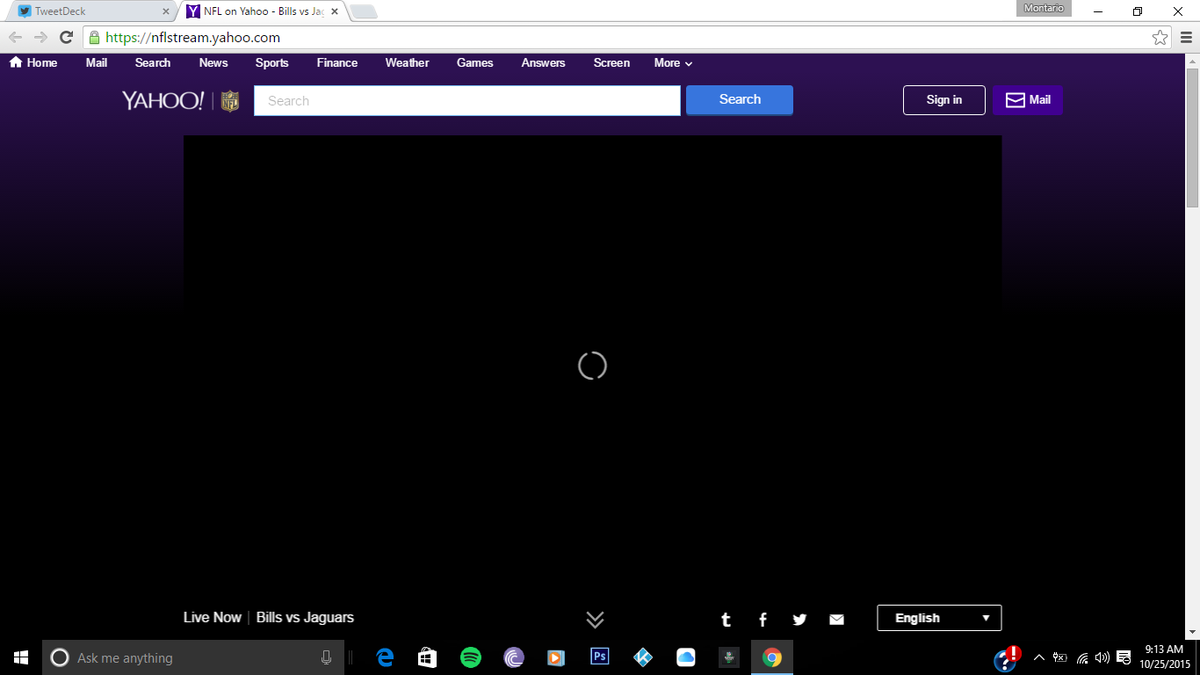The width and height of the screenshot is (1200, 675).
Task: Activate the Cortana microphone icon
Action: pos(326,658)
